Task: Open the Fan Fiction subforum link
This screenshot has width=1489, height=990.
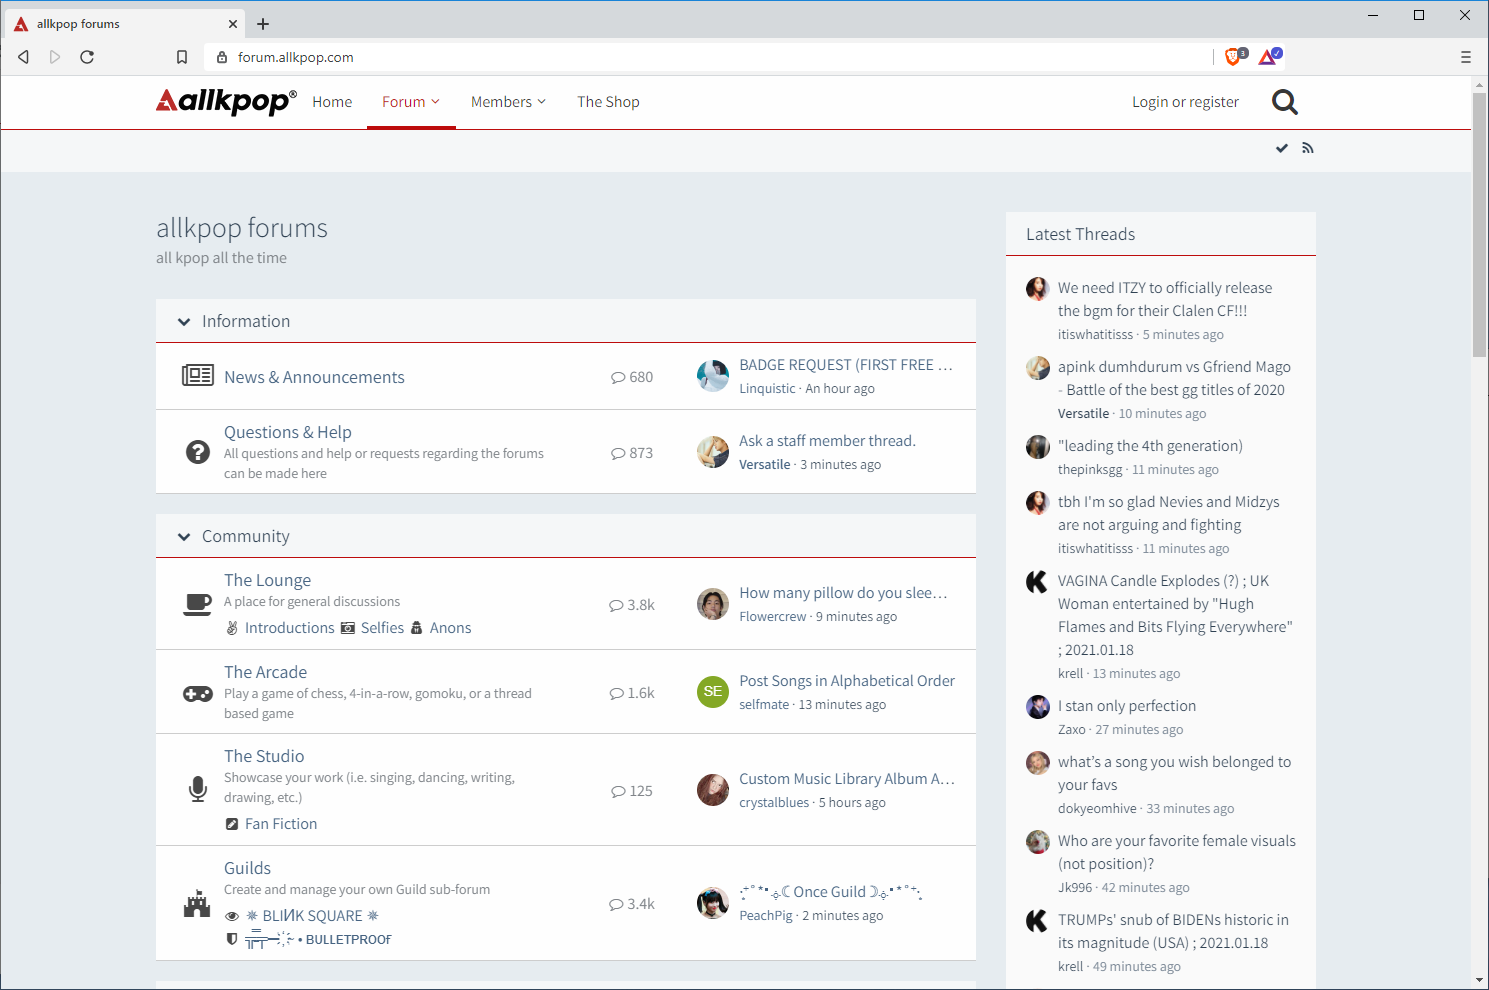Action: coord(281,824)
